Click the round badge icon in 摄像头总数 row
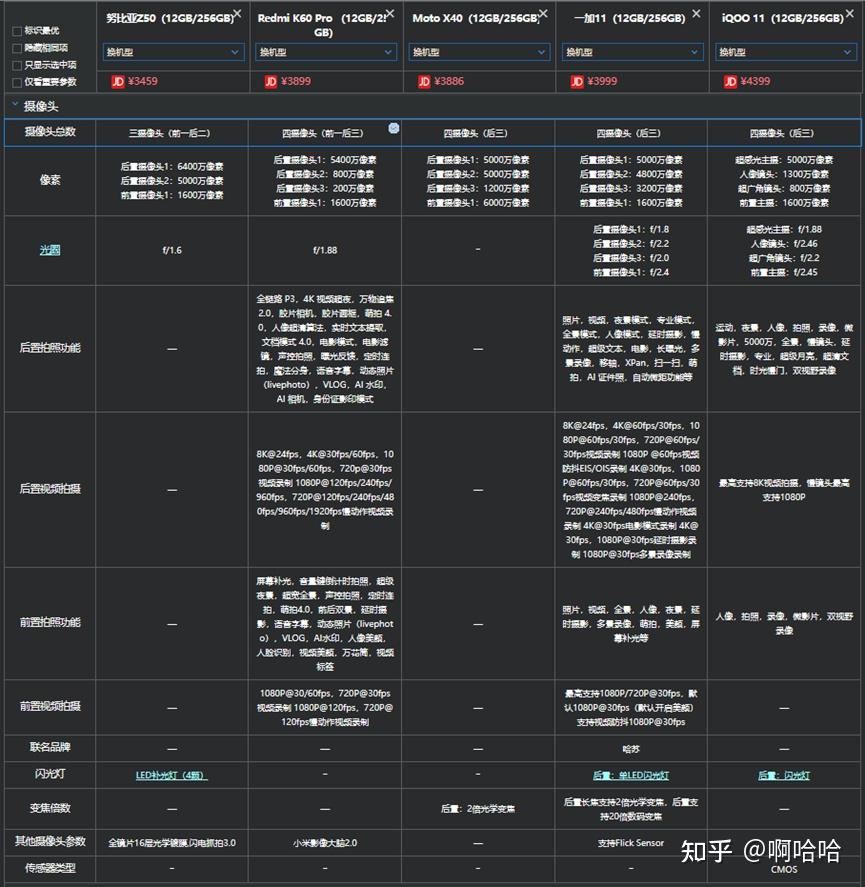This screenshot has height=887, width=865. [x=394, y=128]
